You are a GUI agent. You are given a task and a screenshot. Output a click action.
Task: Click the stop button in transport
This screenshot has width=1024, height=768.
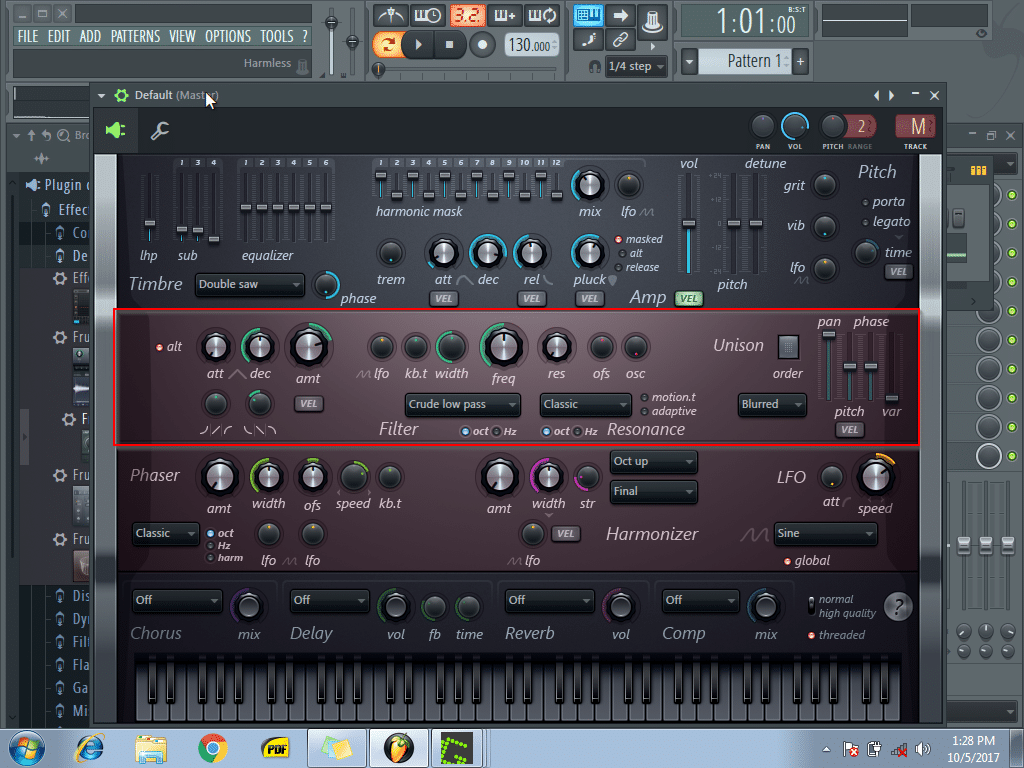click(x=449, y=44)
